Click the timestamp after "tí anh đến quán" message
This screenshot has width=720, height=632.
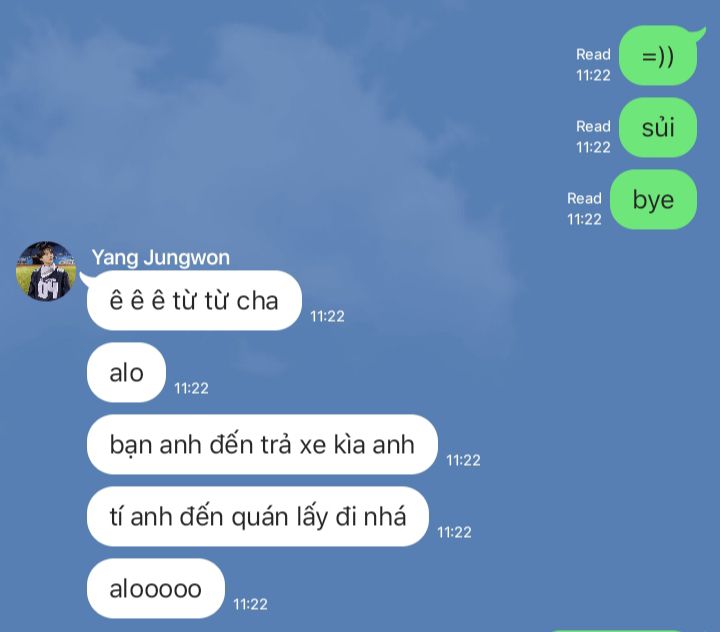[454, 532]
